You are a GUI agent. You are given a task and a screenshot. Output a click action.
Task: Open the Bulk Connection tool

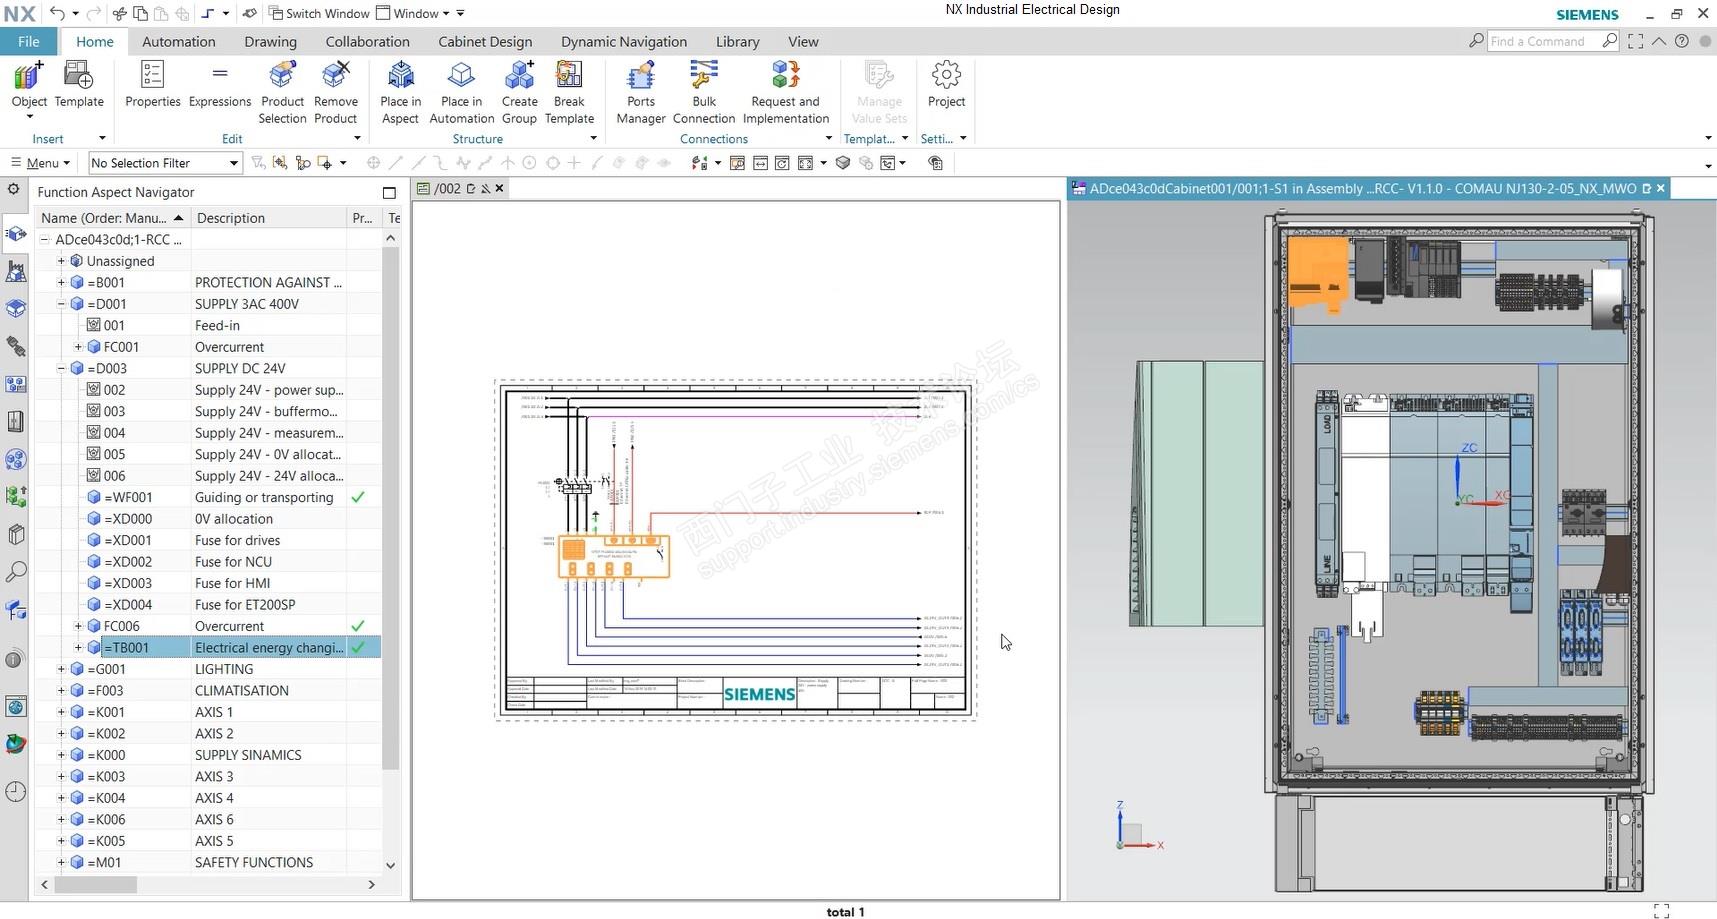pyautogui.click(x=703, y=78)
